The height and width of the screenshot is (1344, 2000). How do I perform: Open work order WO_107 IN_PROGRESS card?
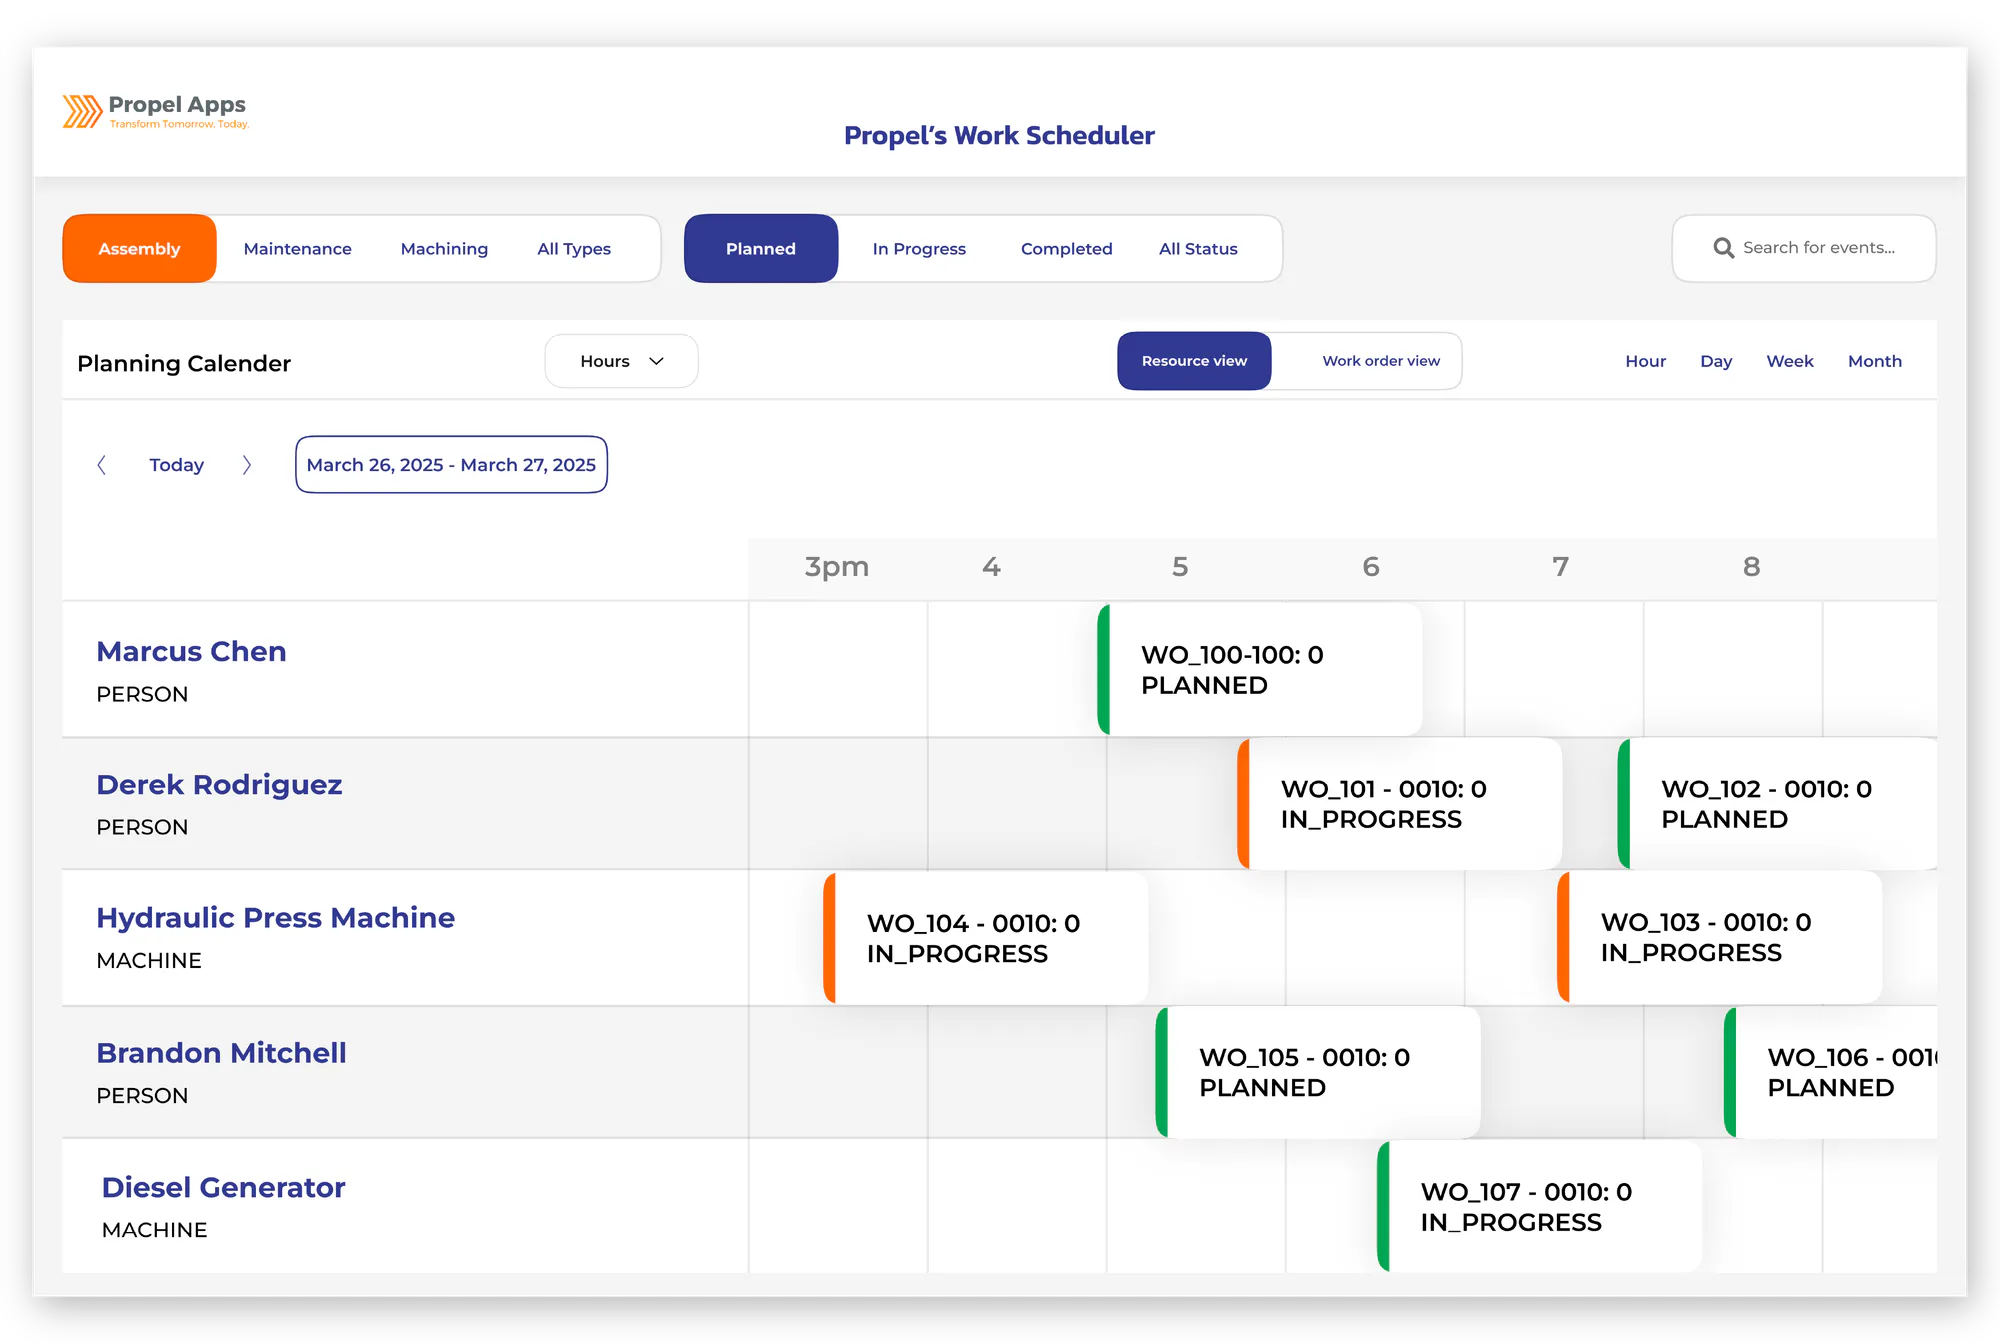(x=1540, y=1206)
